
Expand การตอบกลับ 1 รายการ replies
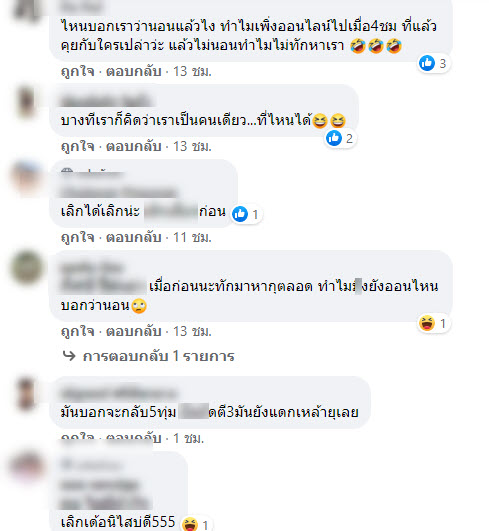point(158,356)
